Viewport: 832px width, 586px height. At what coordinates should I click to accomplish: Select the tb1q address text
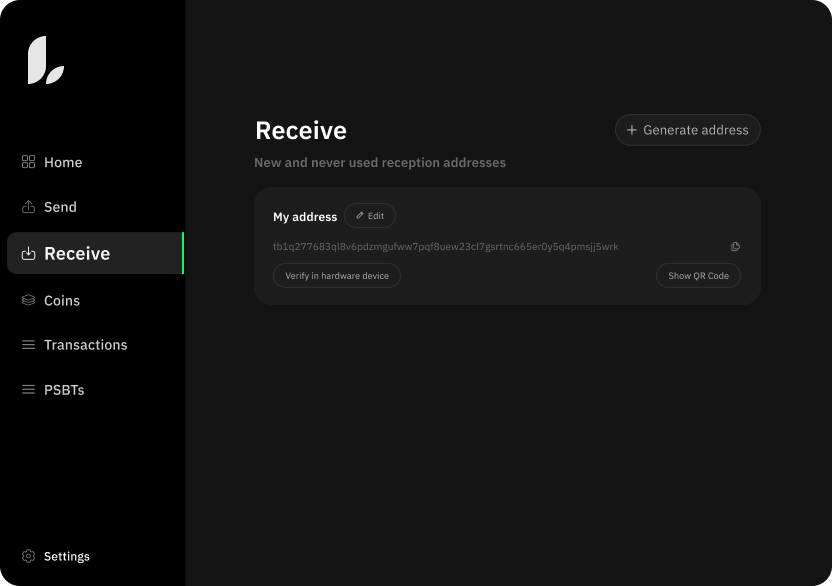(x=446, y=247)
